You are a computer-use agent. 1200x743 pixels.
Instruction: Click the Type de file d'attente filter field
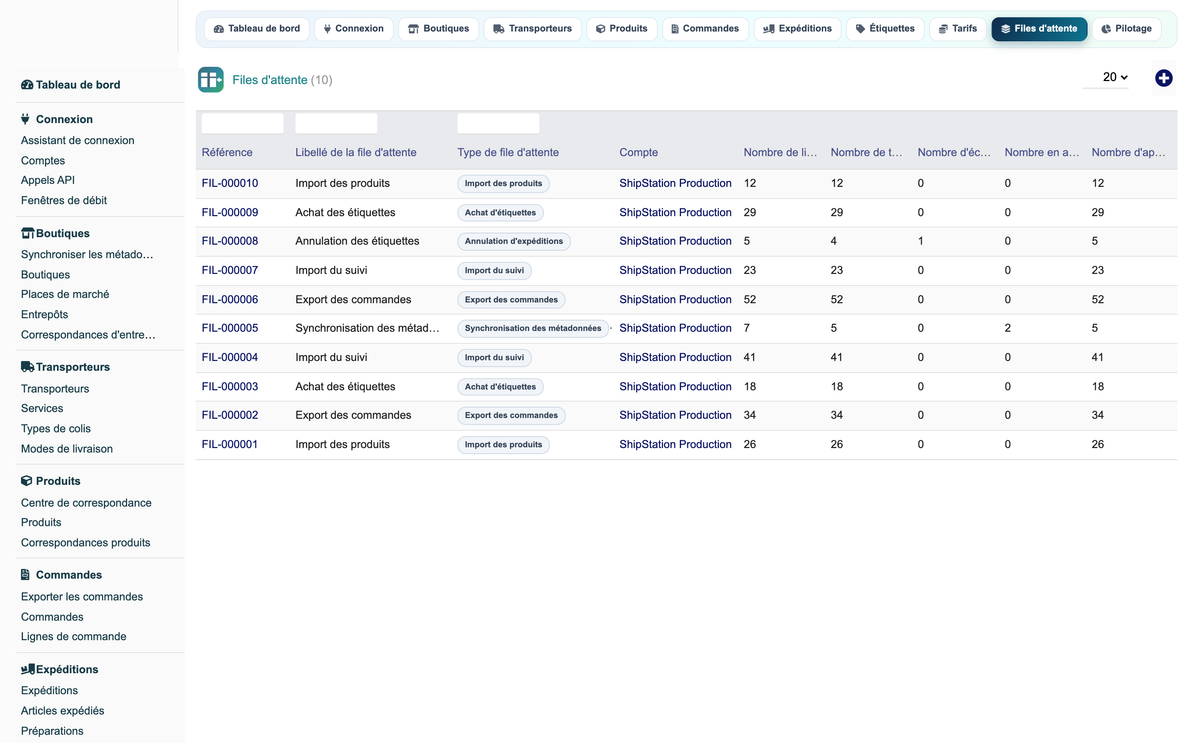(498, 123)
